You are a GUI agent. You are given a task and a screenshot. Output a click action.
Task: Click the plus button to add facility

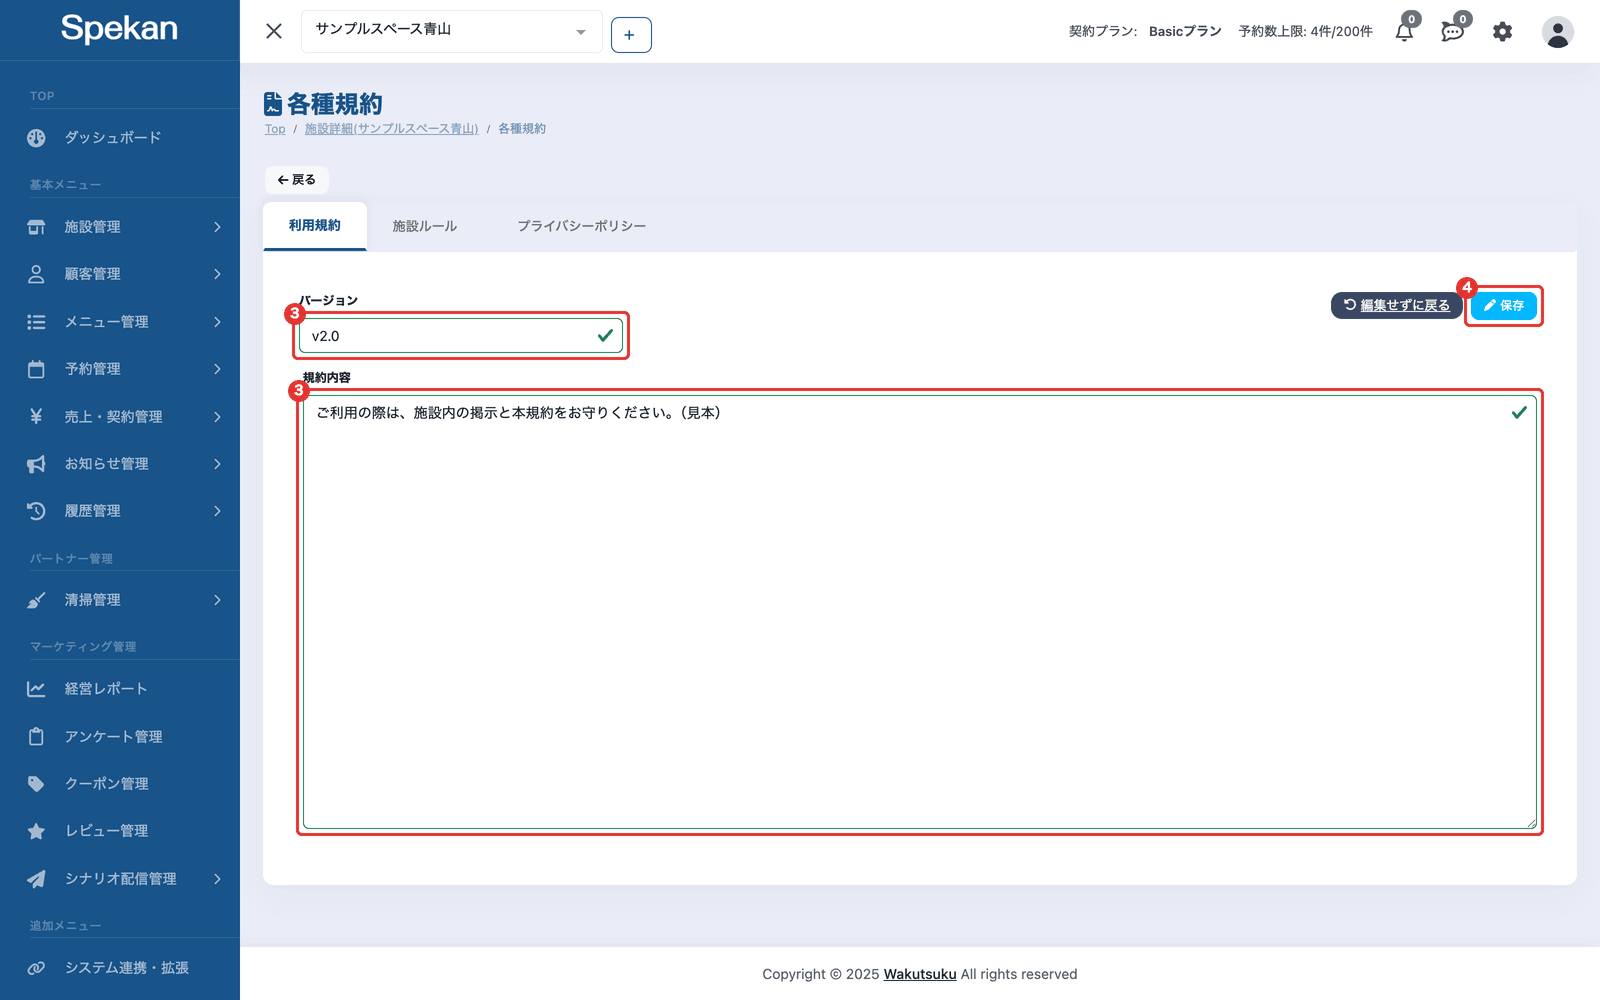631,35
